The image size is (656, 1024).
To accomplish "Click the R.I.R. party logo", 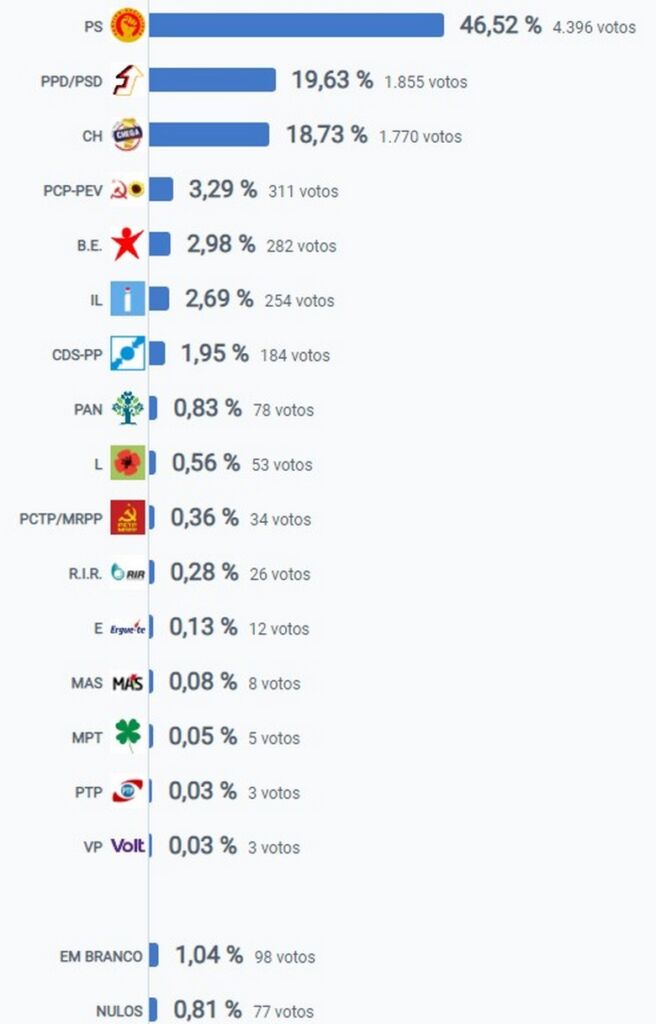I will pos(127,573).
